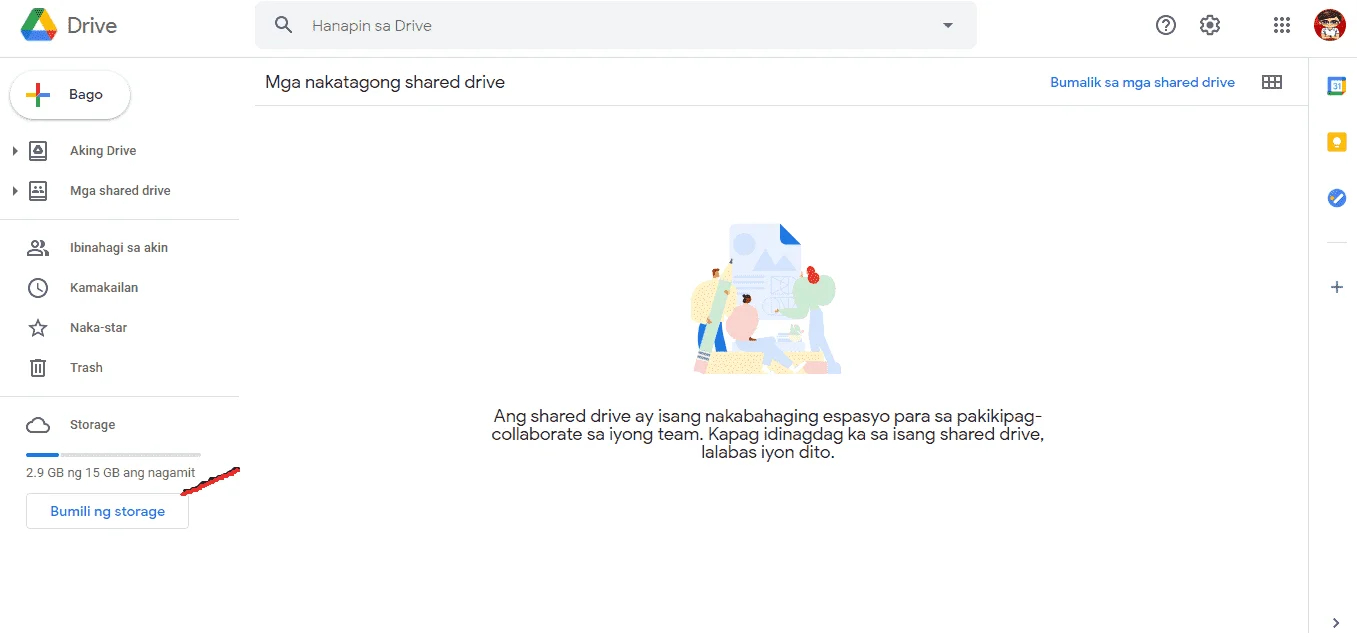
Task: Click the Trash bin icon
Action: click(x=38, y=368)
